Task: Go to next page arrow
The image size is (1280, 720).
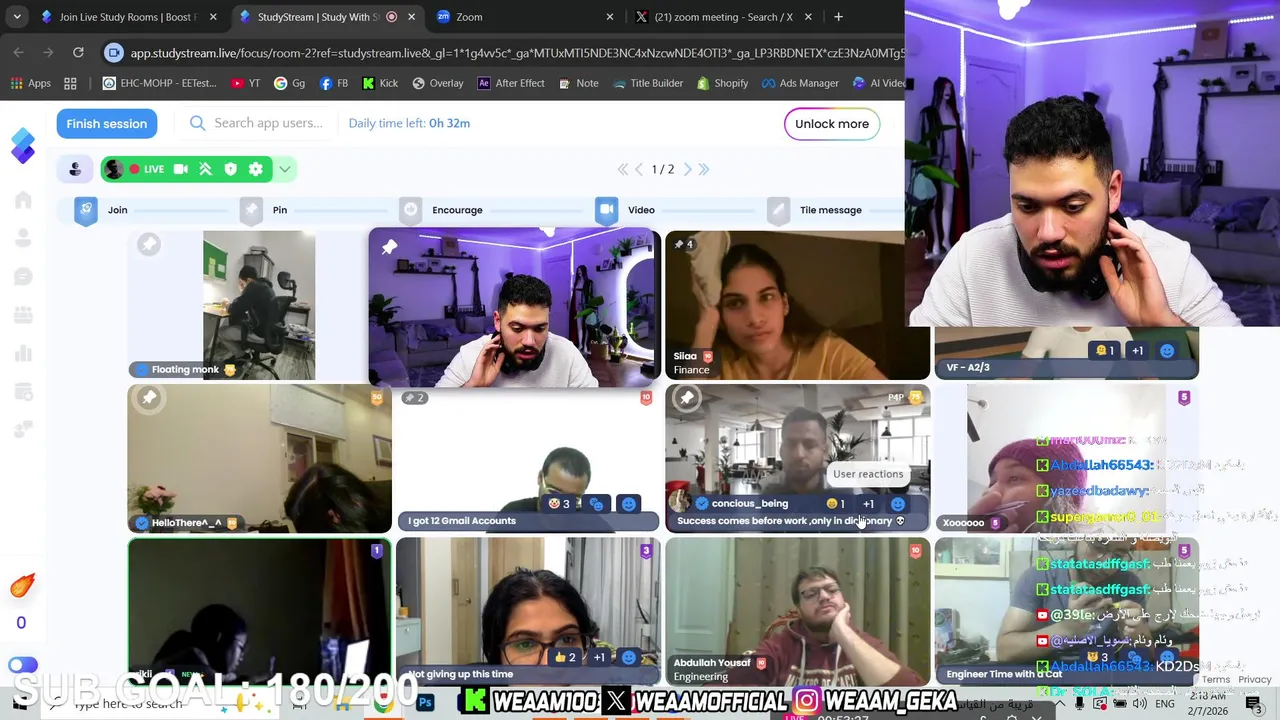Action: click(x=687, y=169)
